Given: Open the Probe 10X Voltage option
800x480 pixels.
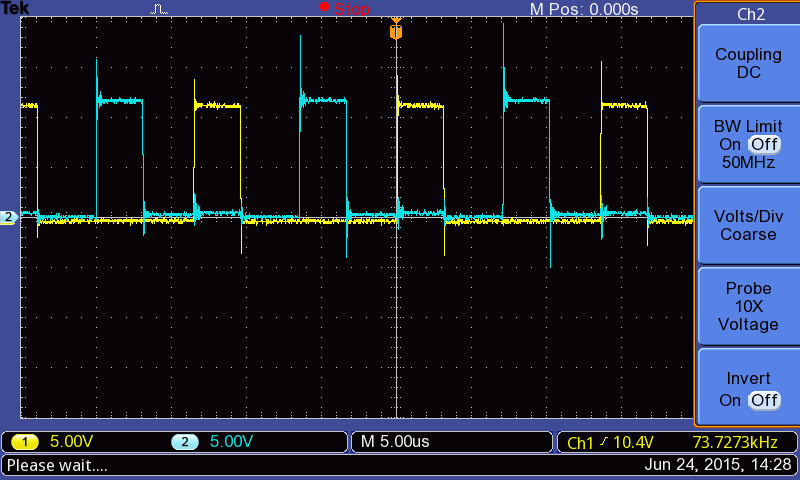Looking at the screenshot, I should coord(748,306).
